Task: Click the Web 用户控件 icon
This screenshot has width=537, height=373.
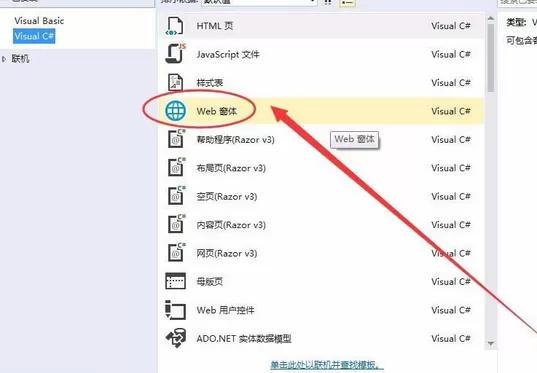Action: tap(175, 310)
